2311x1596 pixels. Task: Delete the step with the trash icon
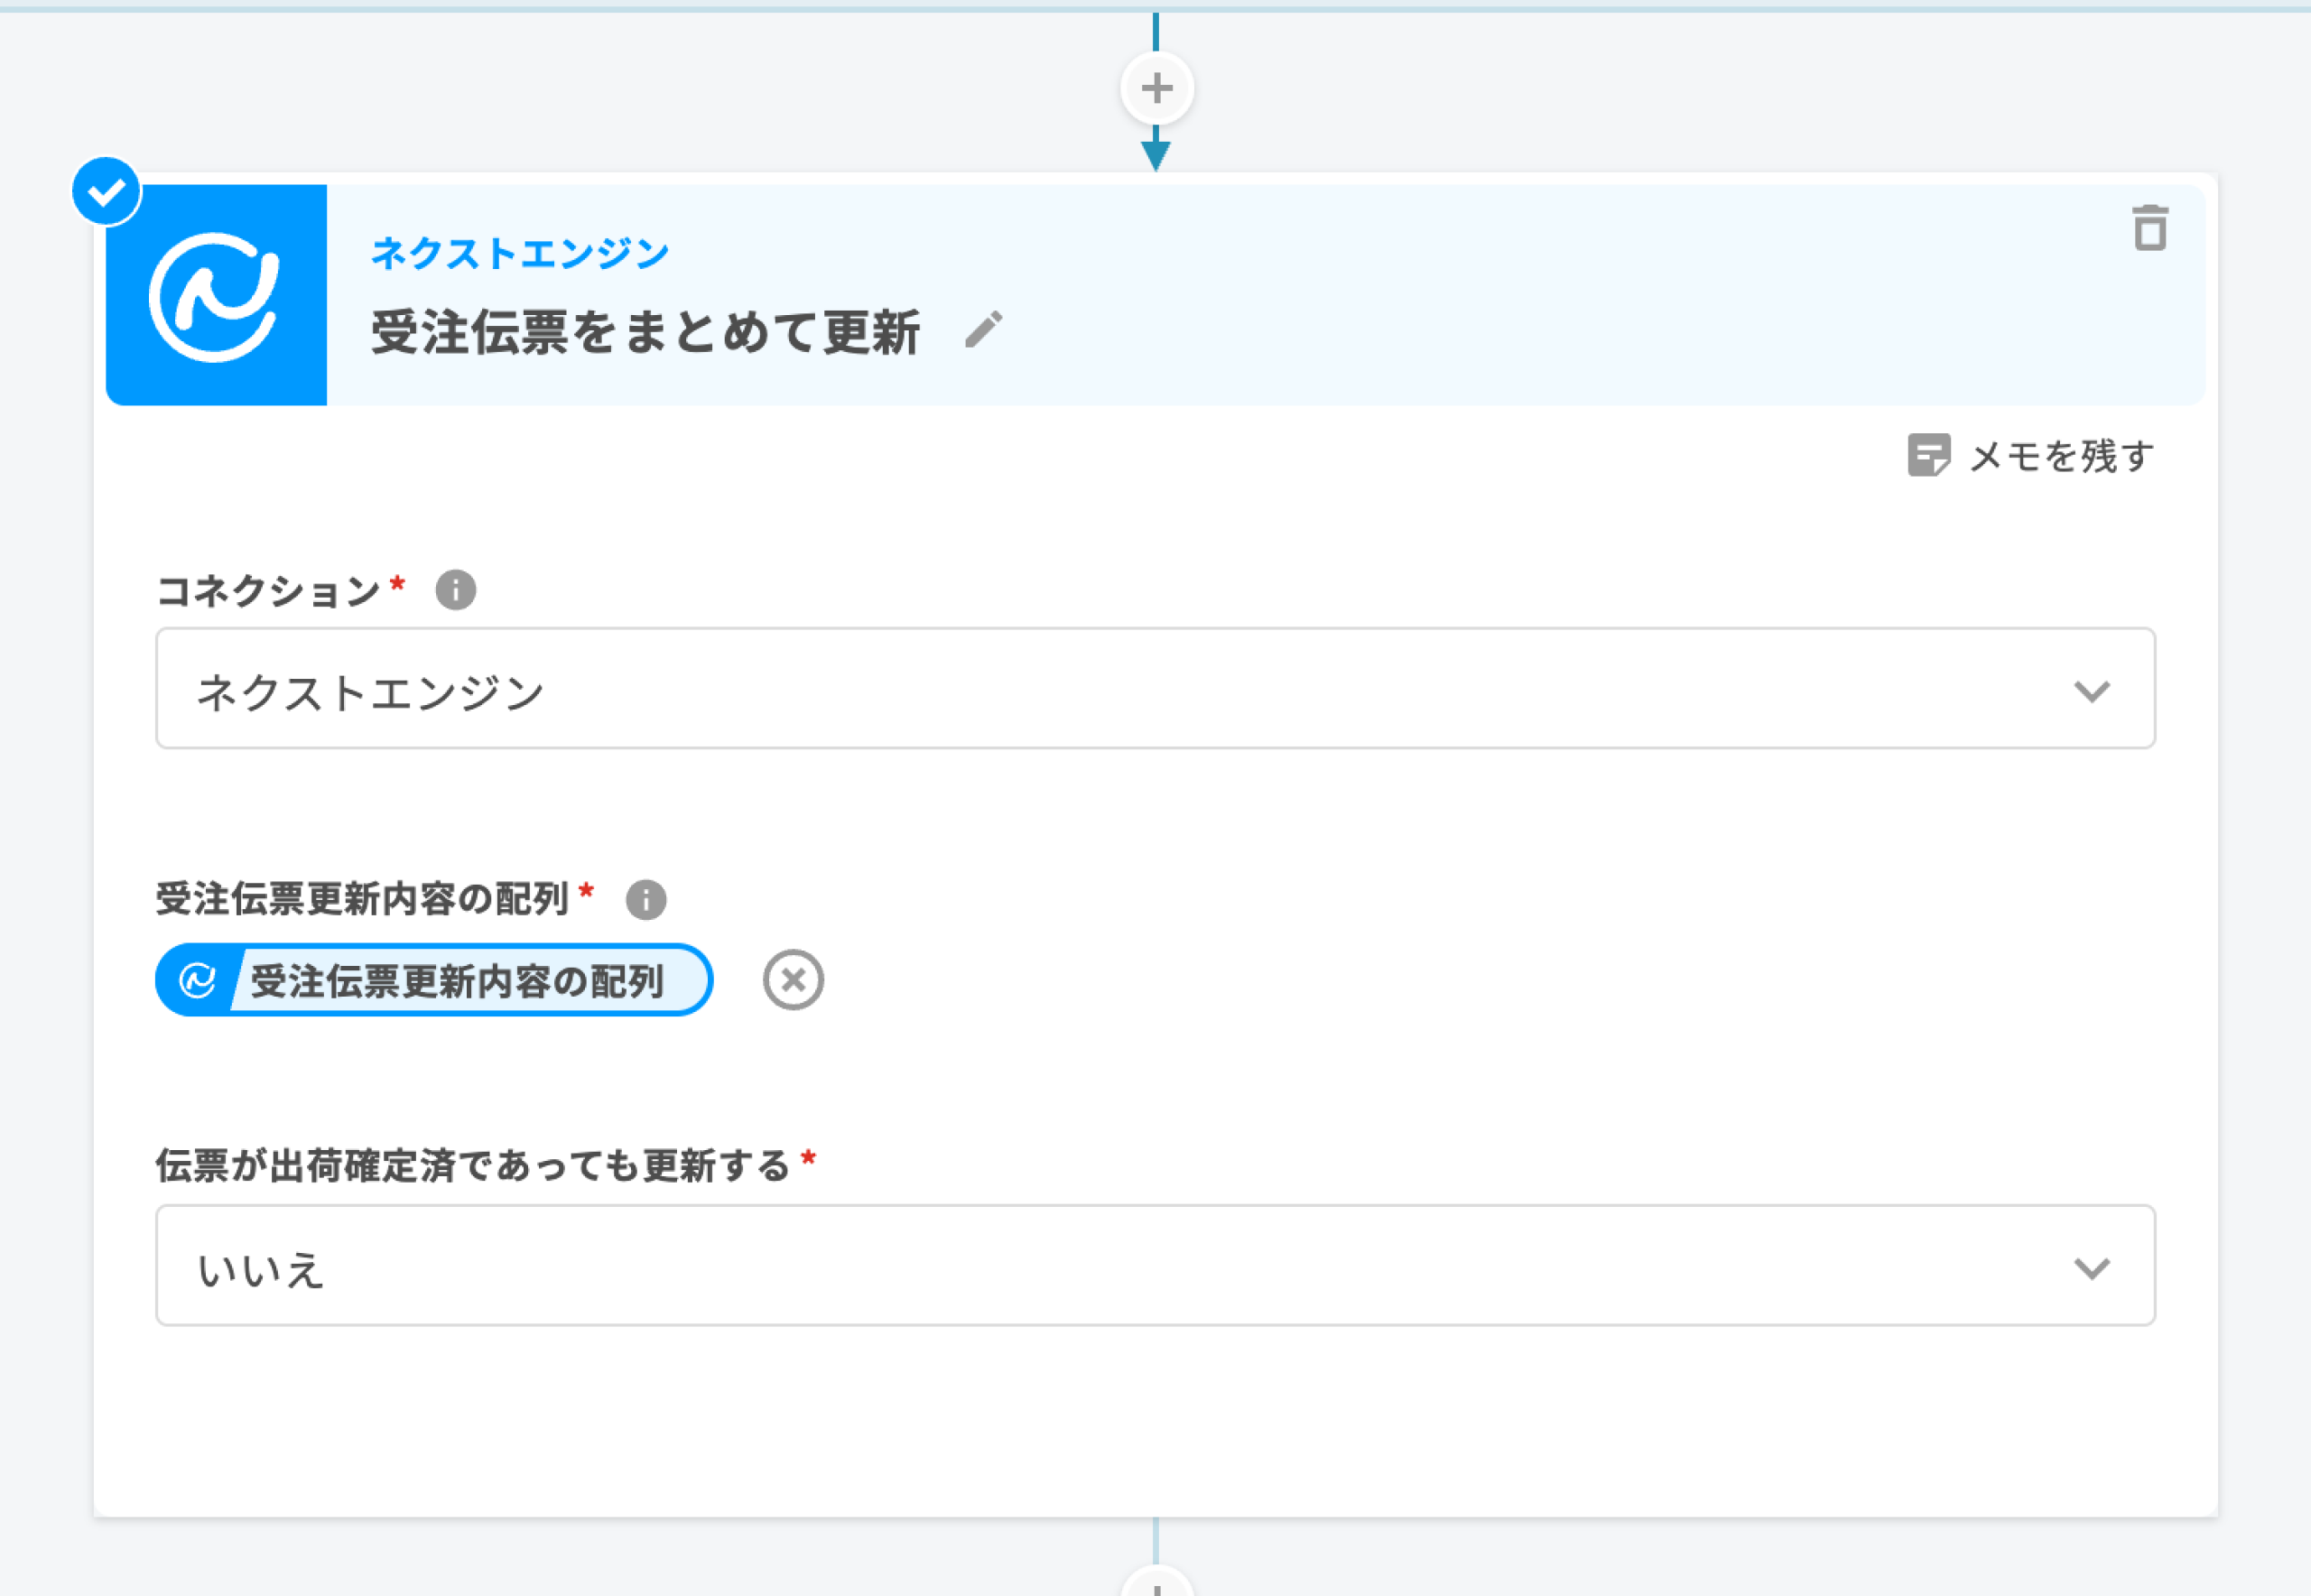2149,228
